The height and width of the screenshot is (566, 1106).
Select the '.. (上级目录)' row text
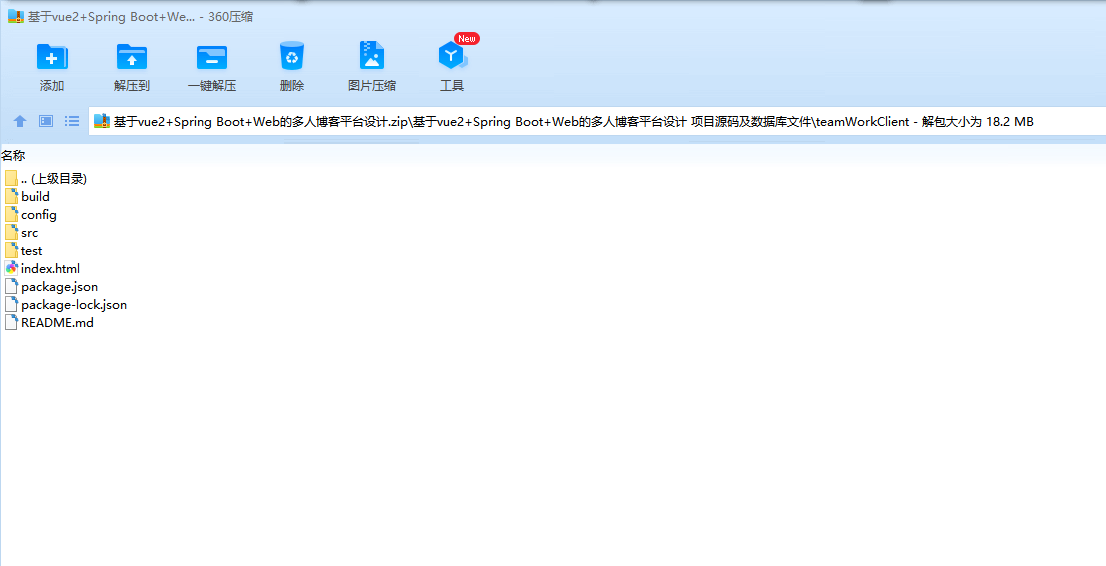pyautogui.click(x=54, y=179)
